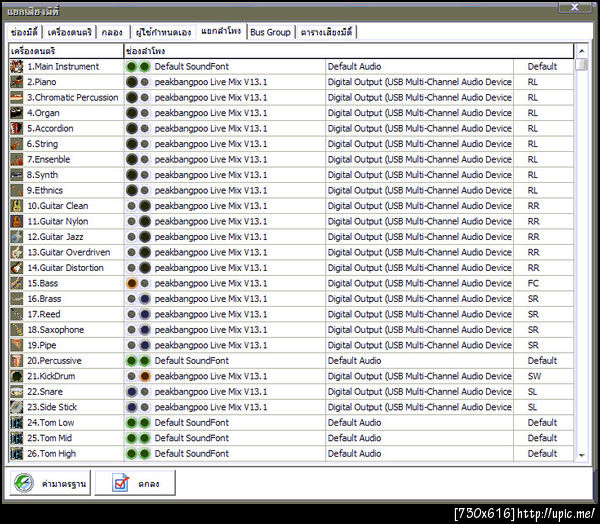The height and width of the screenshot is (524, 600).
Task: Open speaker channel SW for KickDrum row
Action: click(534, 377)
